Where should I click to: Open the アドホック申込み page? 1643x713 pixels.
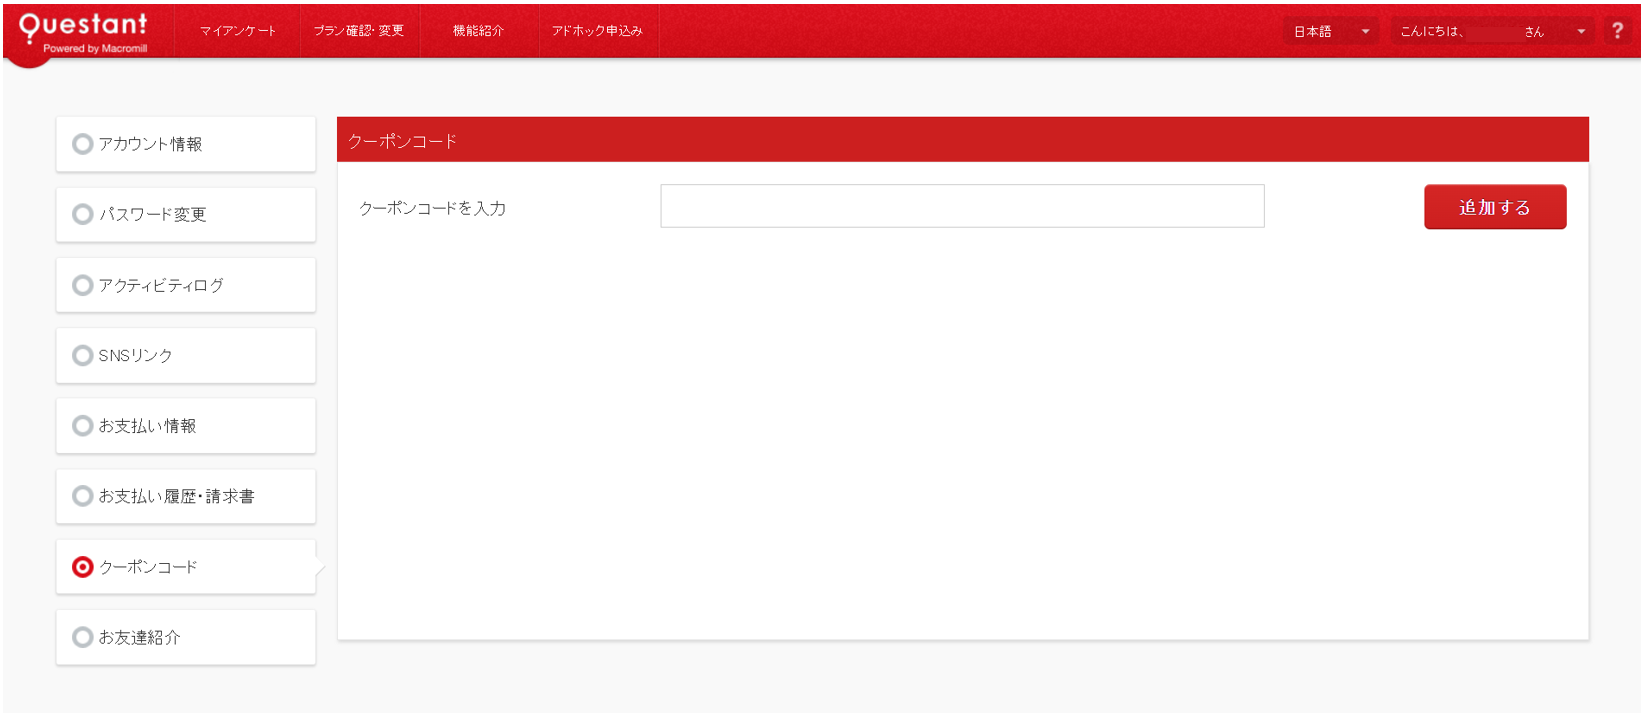click(x=597, y=31)
